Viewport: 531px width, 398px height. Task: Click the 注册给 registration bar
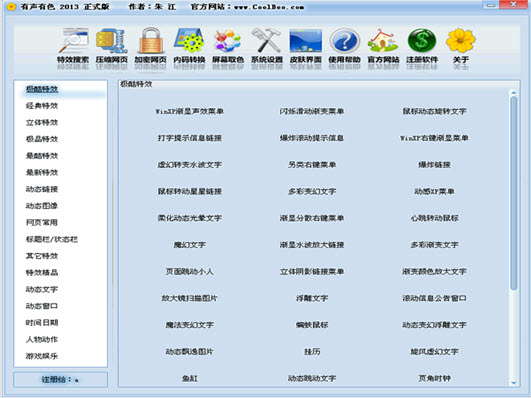[x=61, y=379]
